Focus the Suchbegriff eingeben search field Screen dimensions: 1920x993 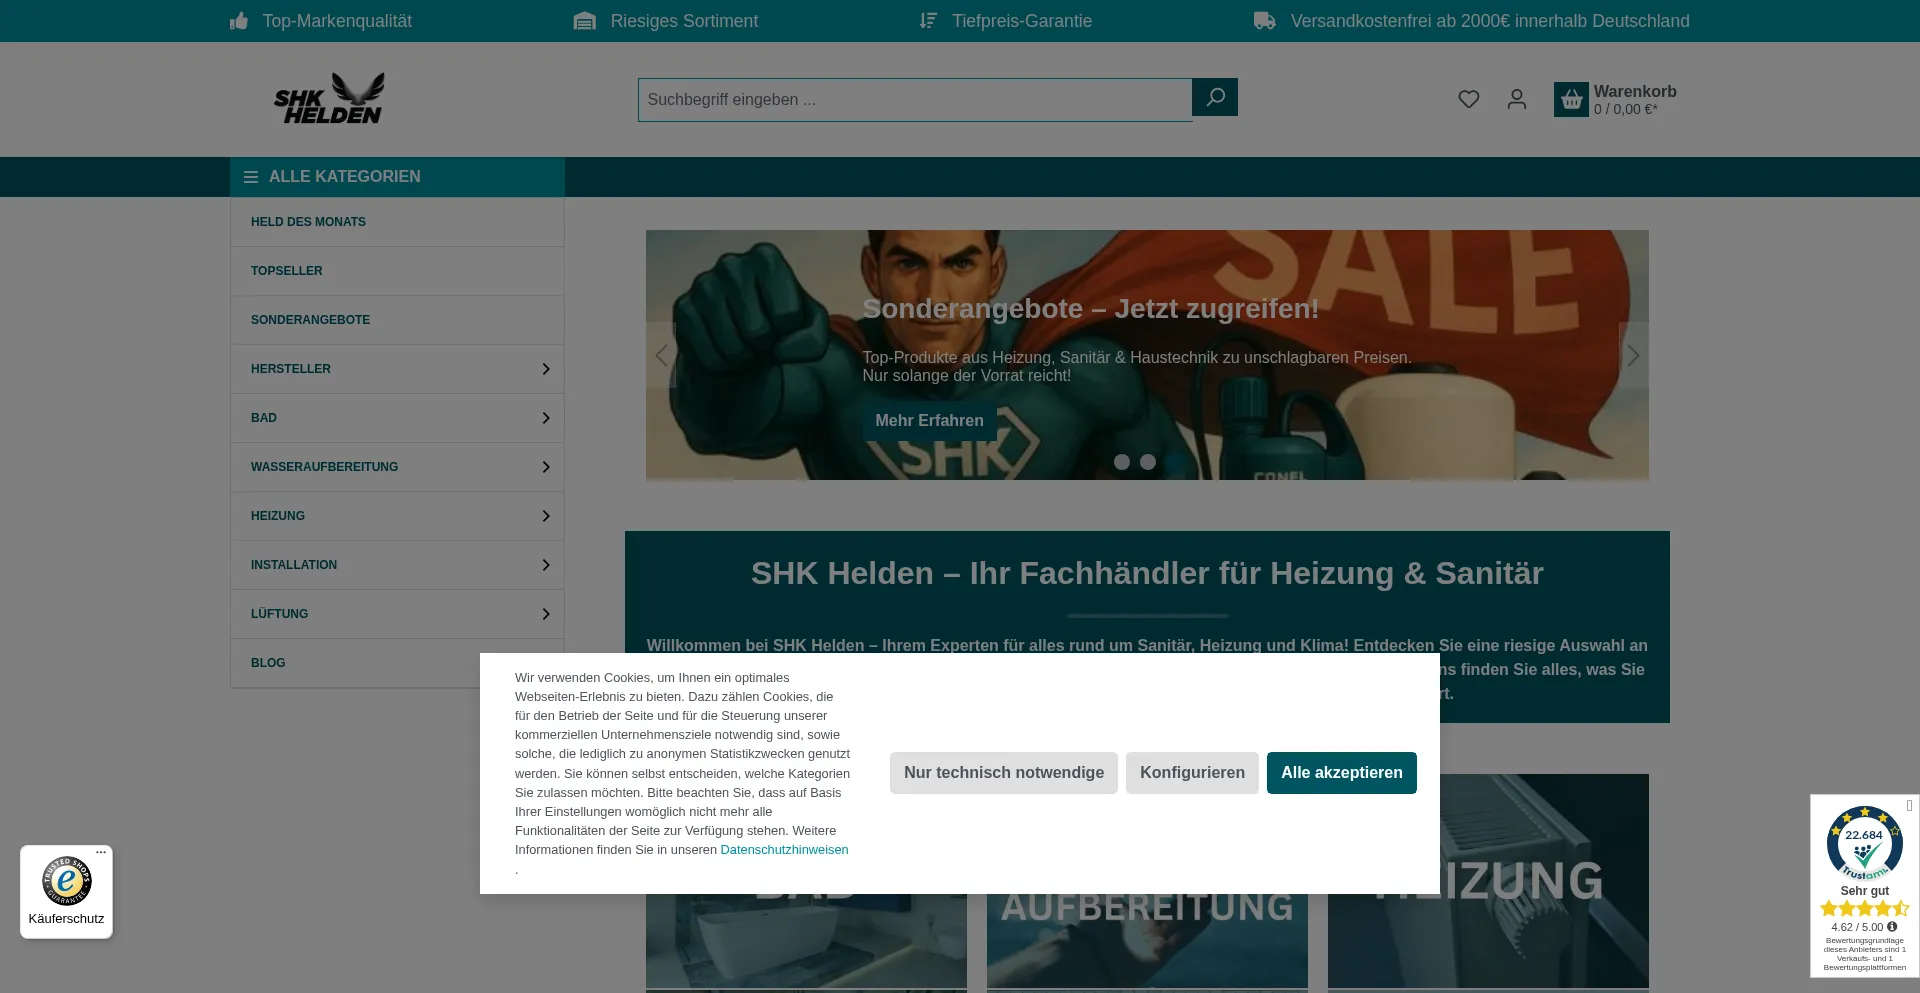[915, 100]
